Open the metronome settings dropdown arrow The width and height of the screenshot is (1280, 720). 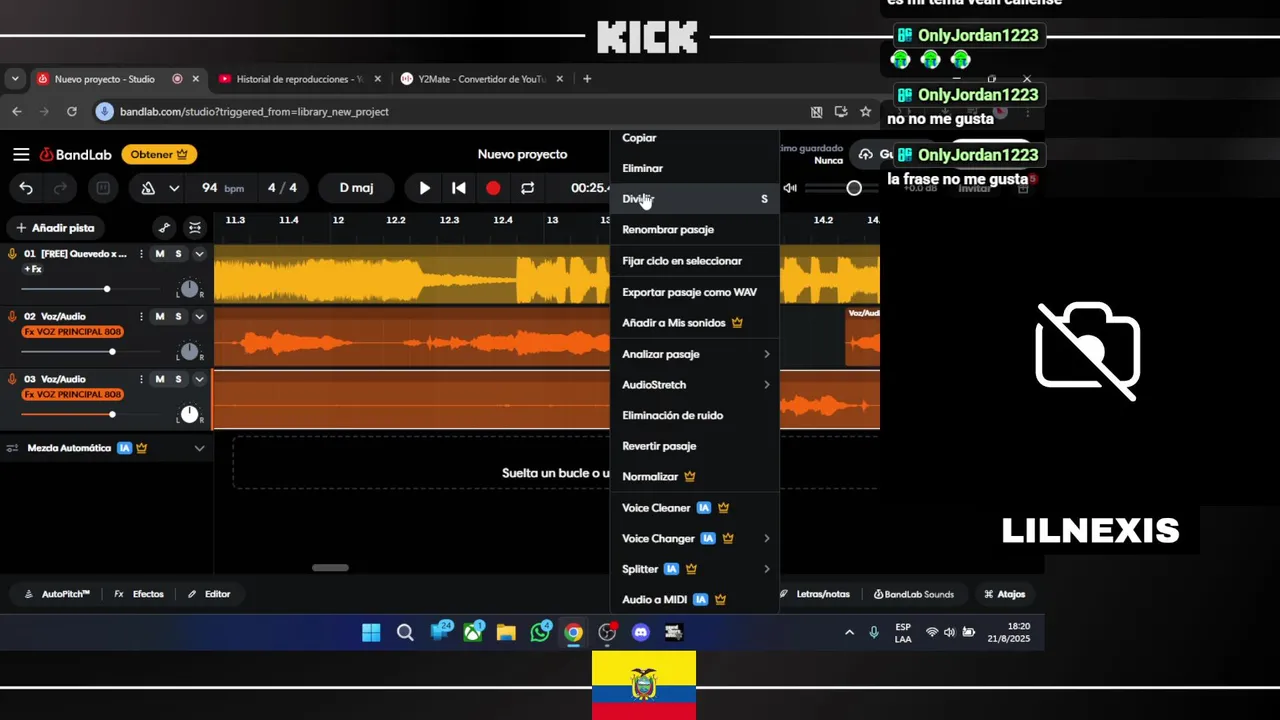(174, 188)
